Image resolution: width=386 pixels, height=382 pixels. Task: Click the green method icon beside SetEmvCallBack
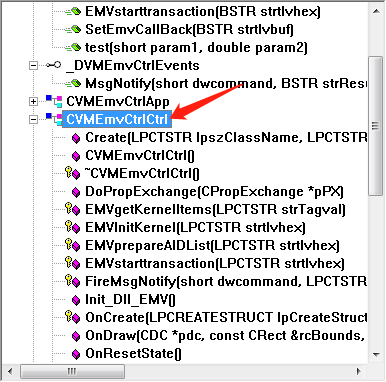73,30
